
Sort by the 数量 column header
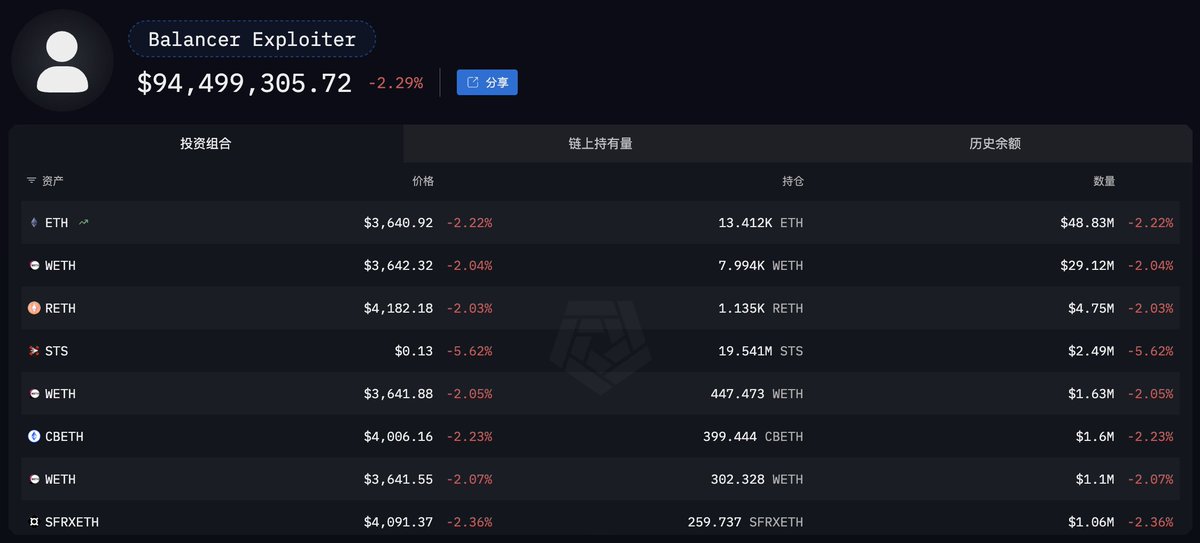pyautogui.click(x=1104, y=181)
